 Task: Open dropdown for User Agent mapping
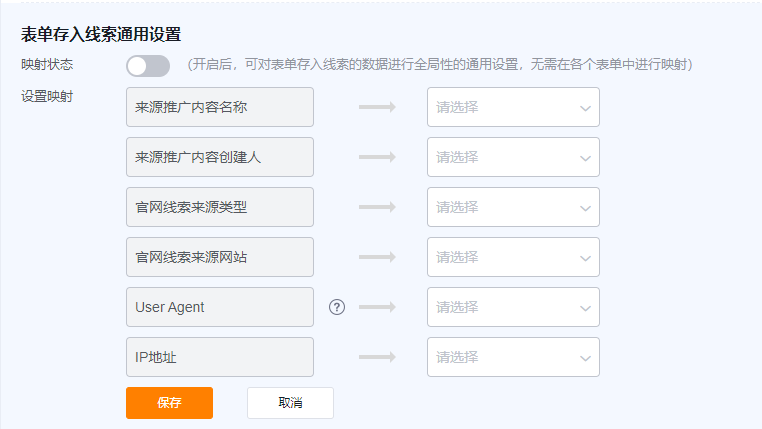tap(513, 307)
